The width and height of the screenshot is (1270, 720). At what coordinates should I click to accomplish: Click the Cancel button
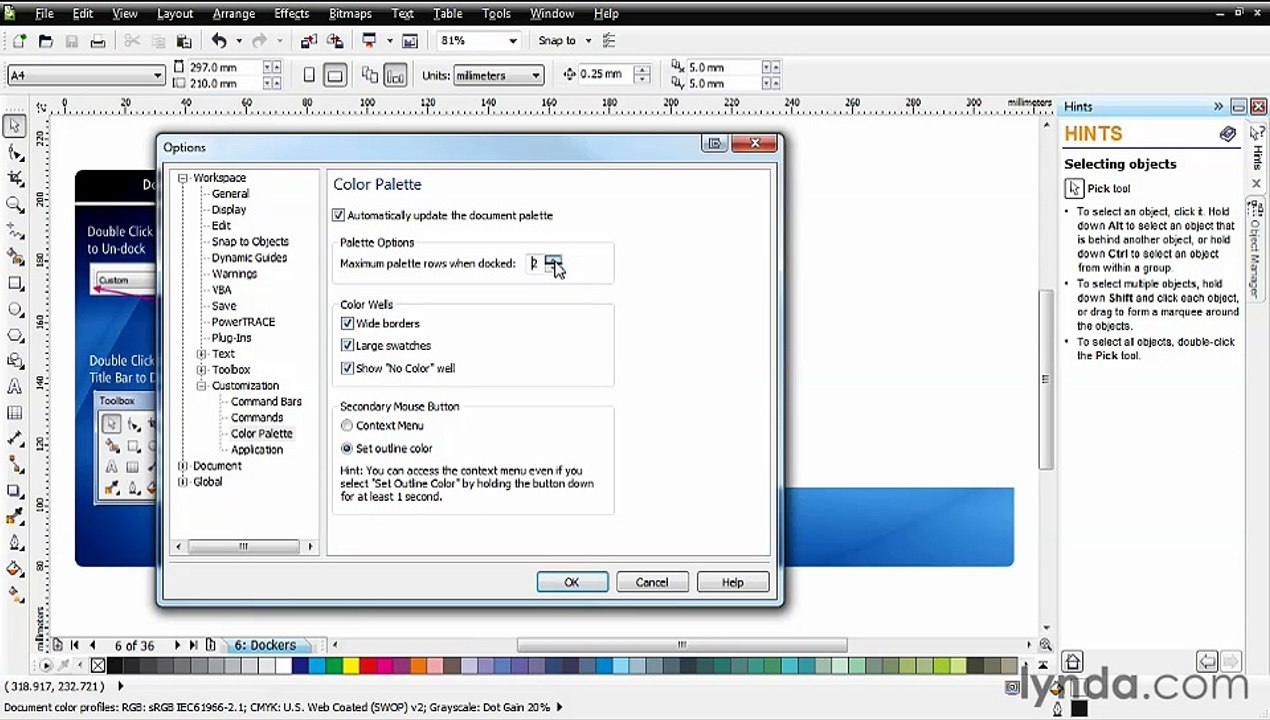coord(651,583)
